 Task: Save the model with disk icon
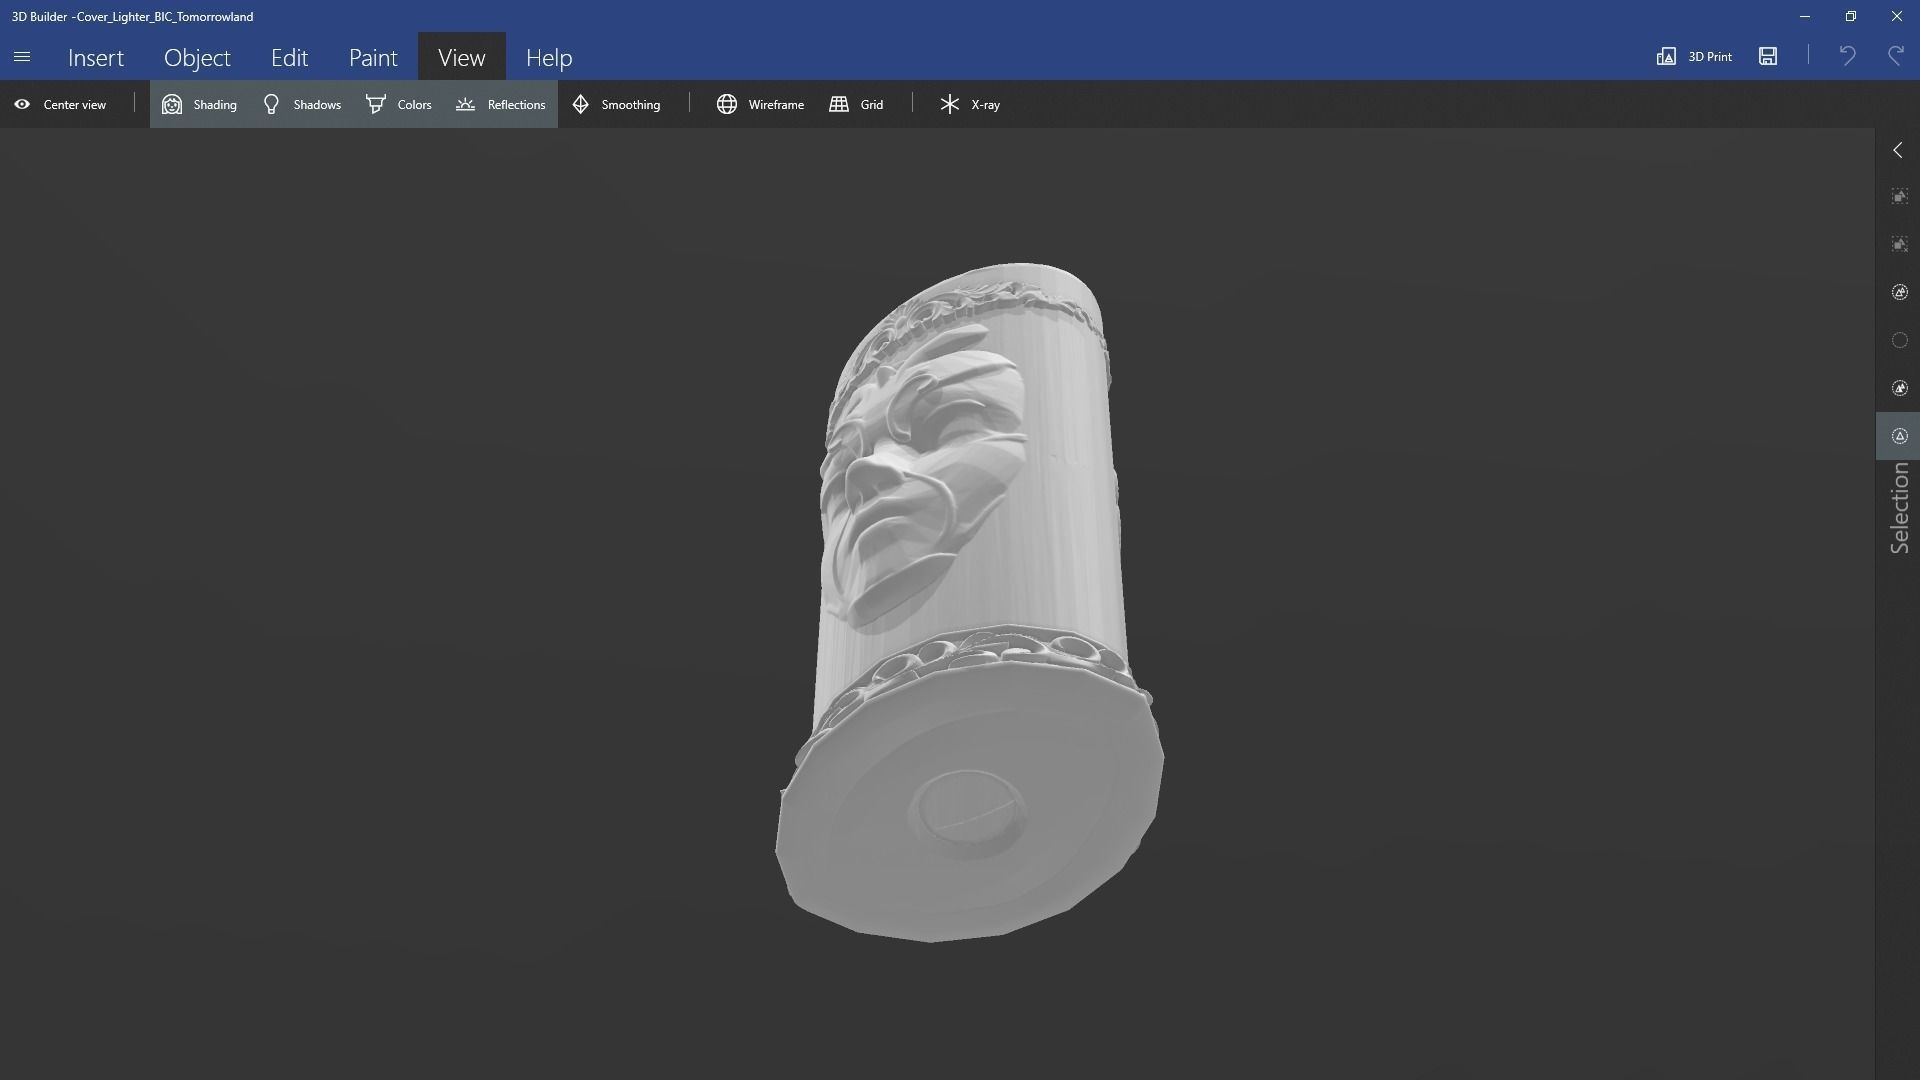click(x=1768, y=56)
